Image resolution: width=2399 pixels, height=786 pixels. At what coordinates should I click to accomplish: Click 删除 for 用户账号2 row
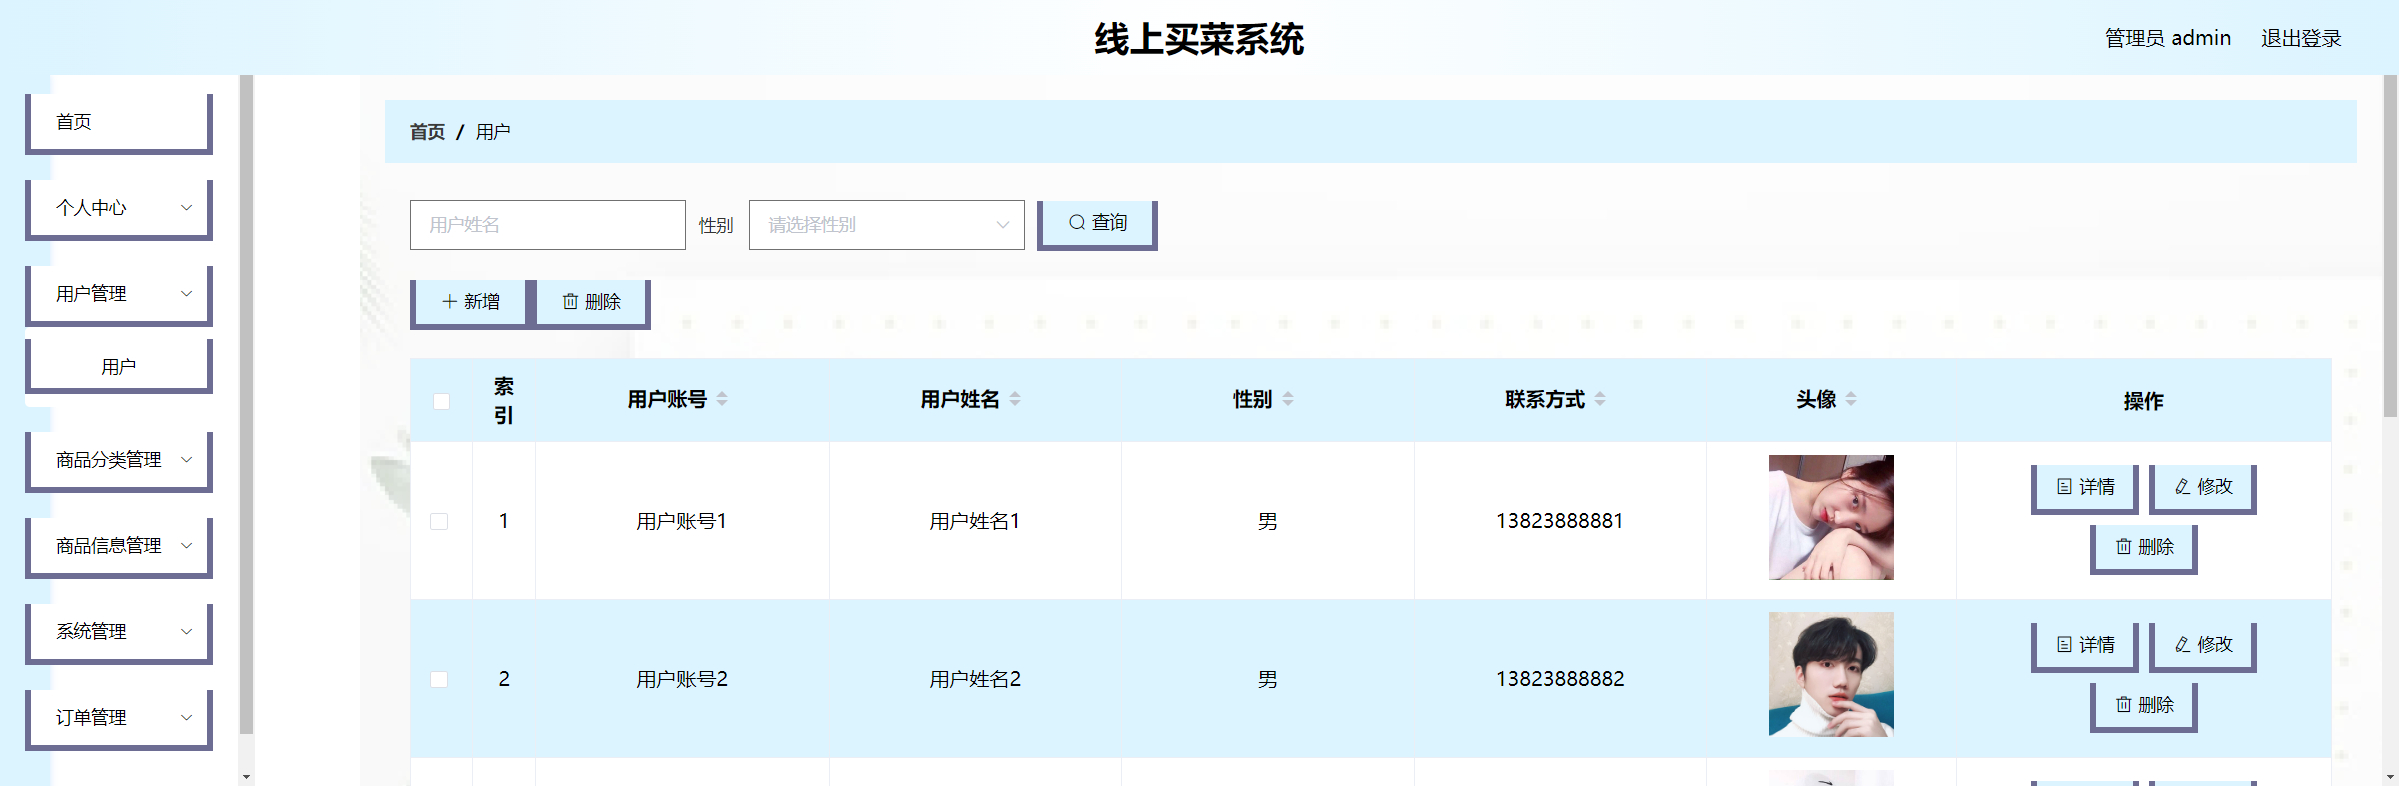(x=2143, y=706)
